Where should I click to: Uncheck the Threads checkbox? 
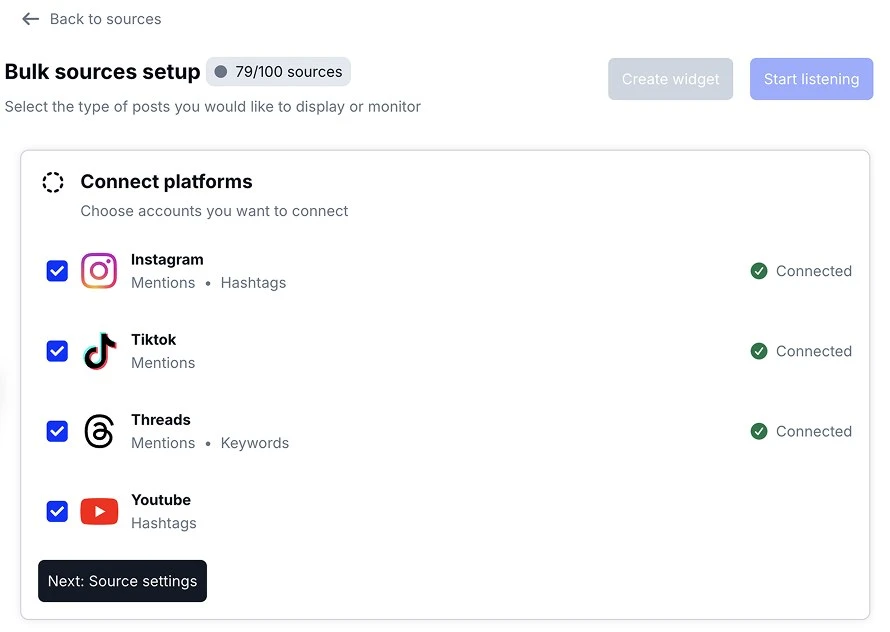coord(57,431)
